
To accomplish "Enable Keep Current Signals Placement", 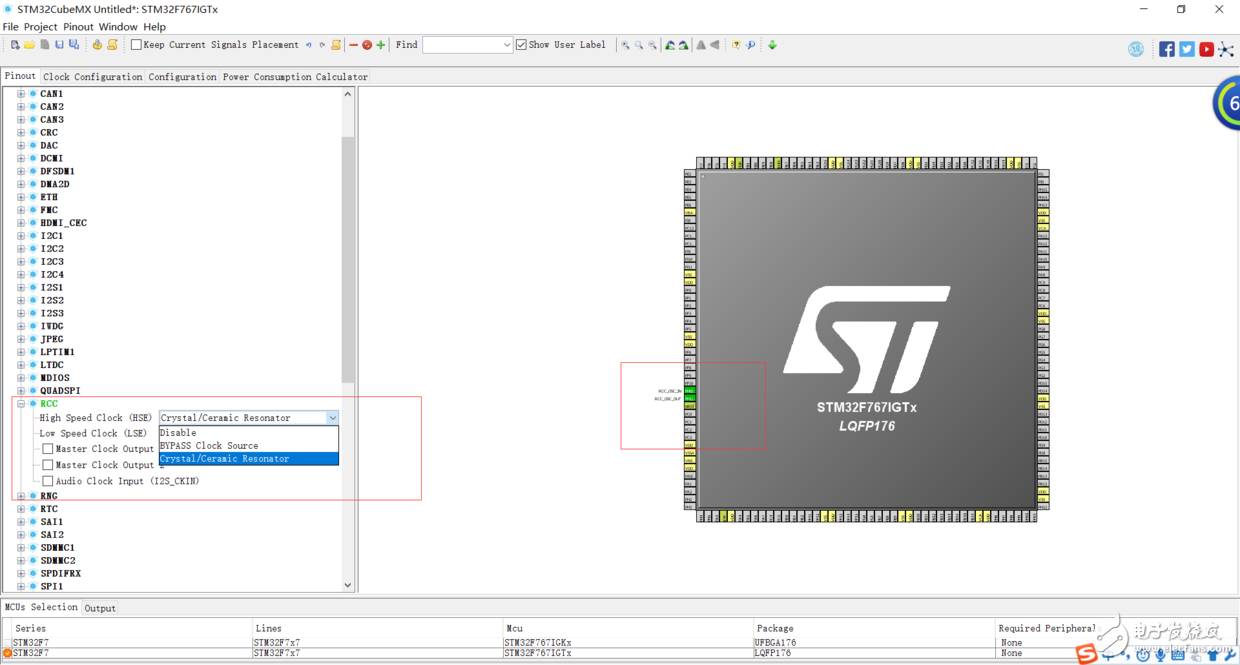I will (136, 44).
